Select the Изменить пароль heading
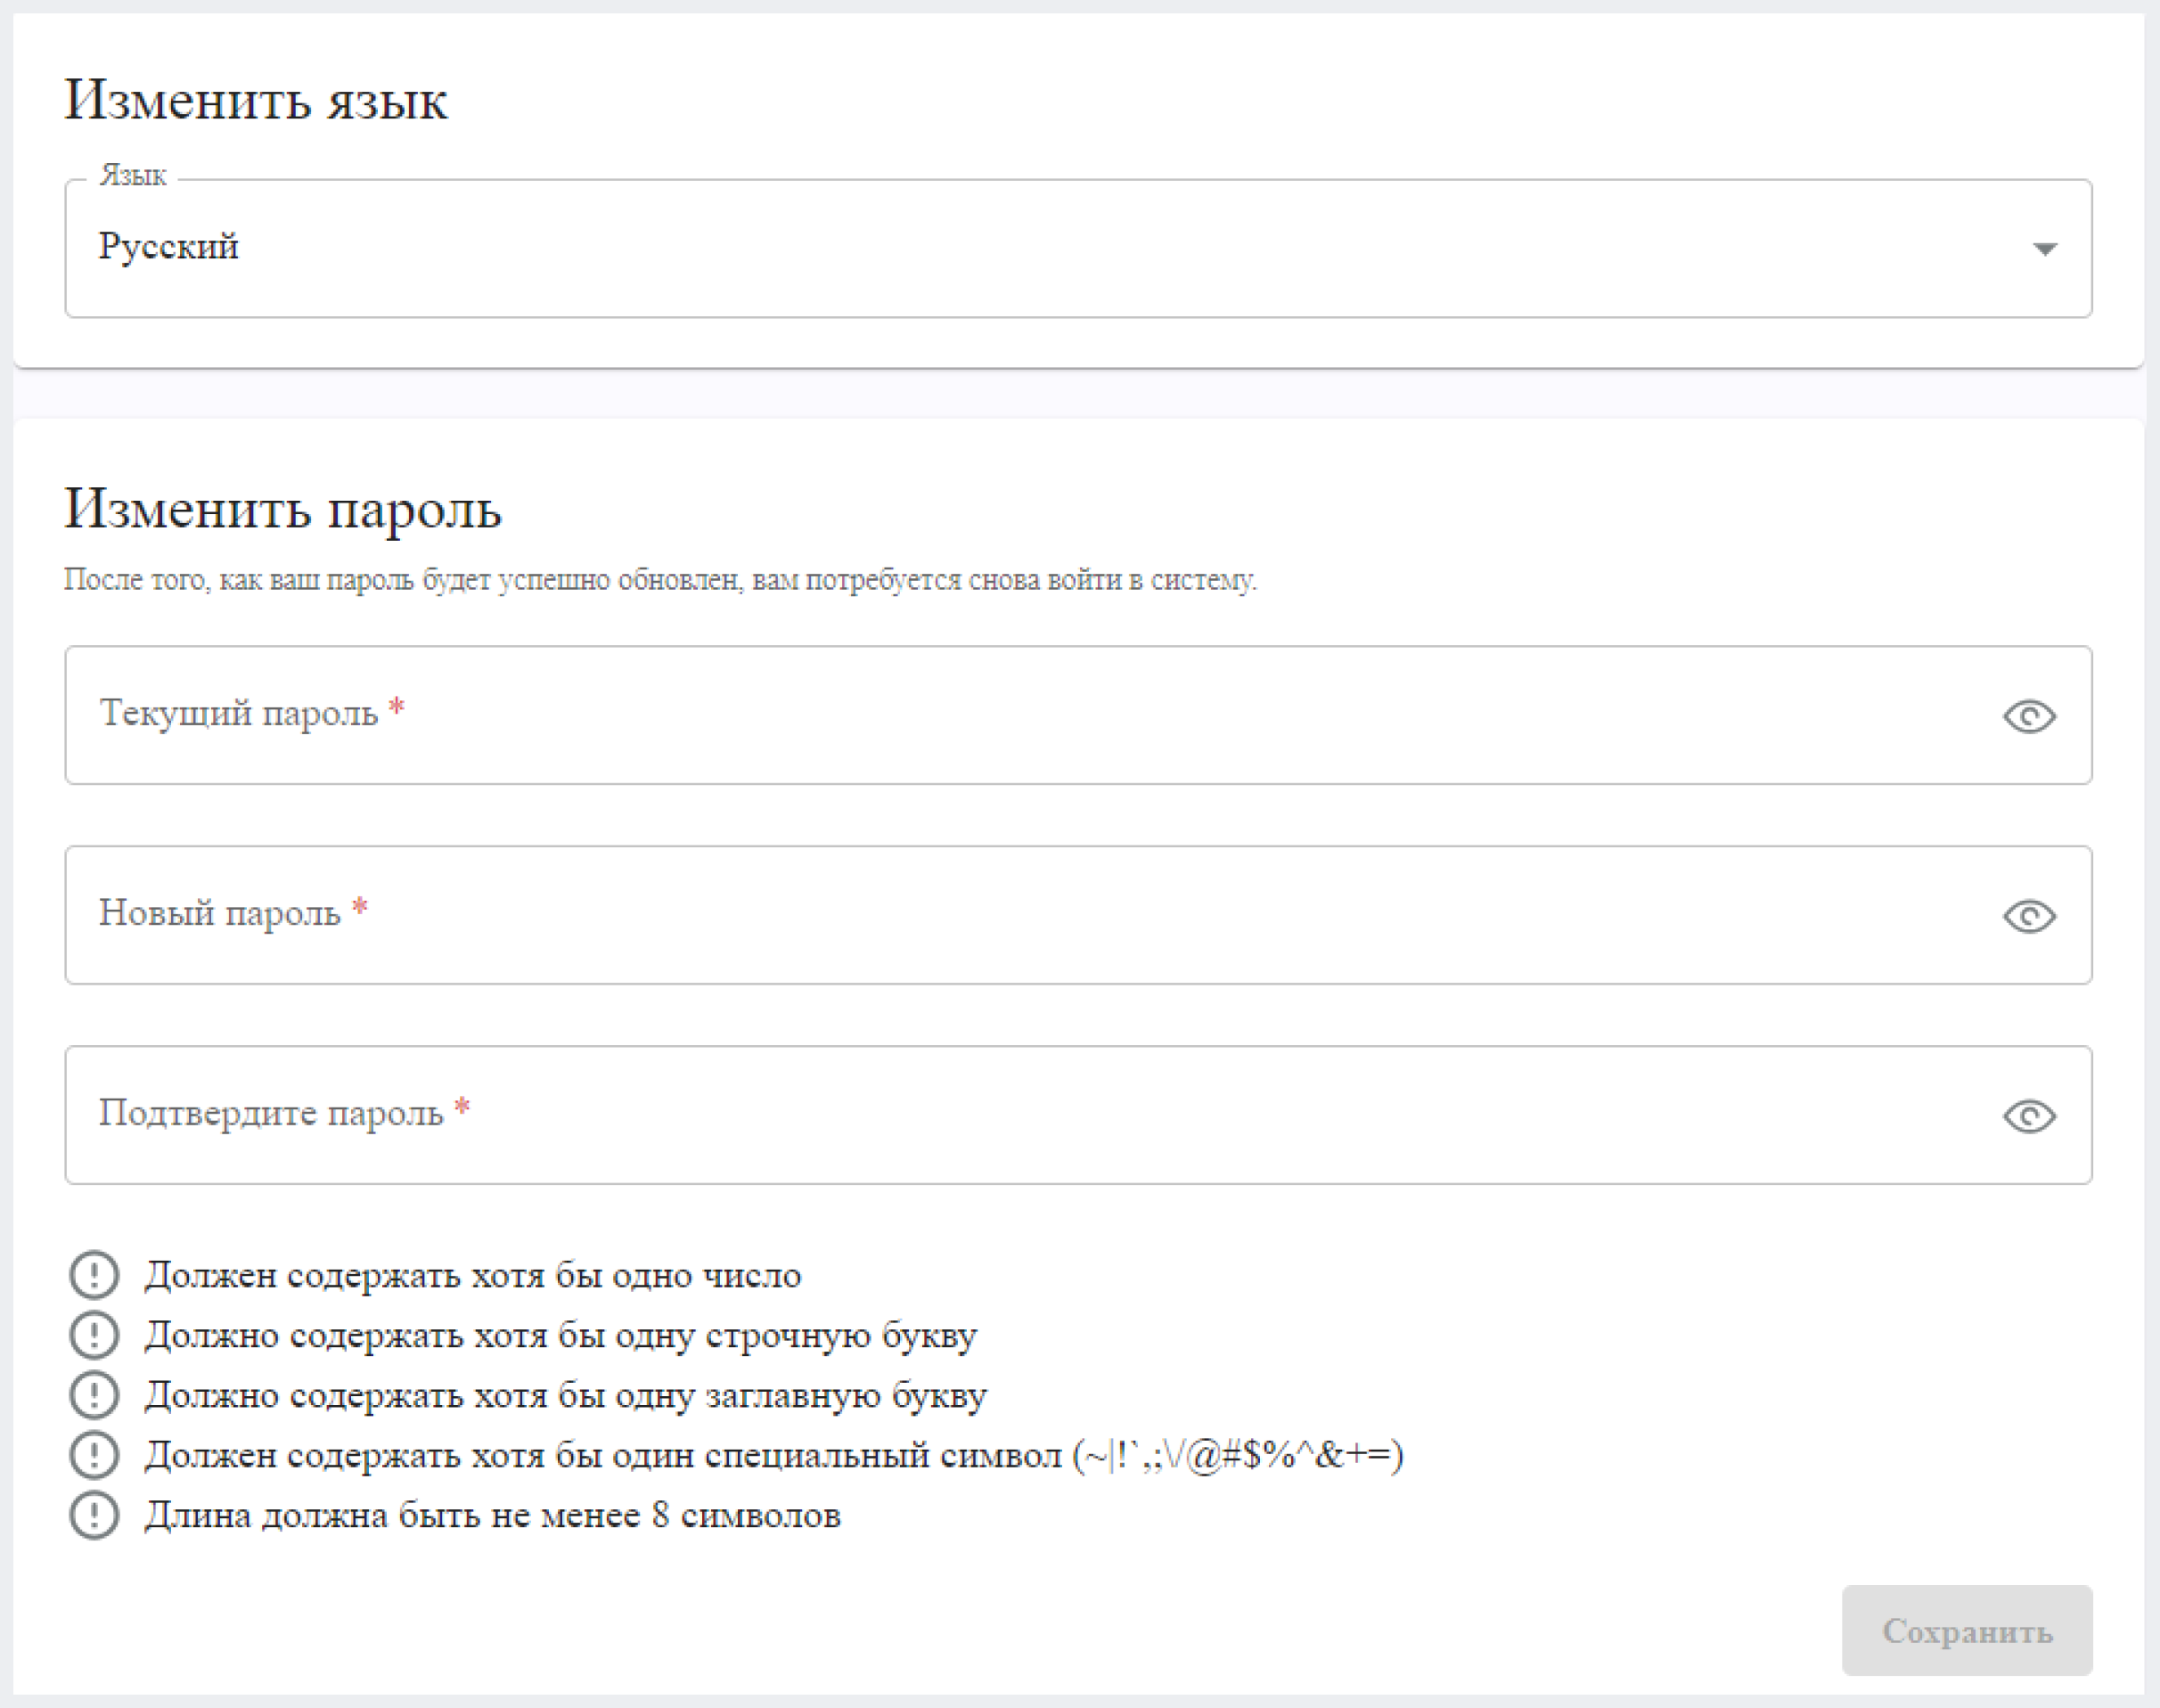The image size is (2160, 1708). click(x=283, y=509)
